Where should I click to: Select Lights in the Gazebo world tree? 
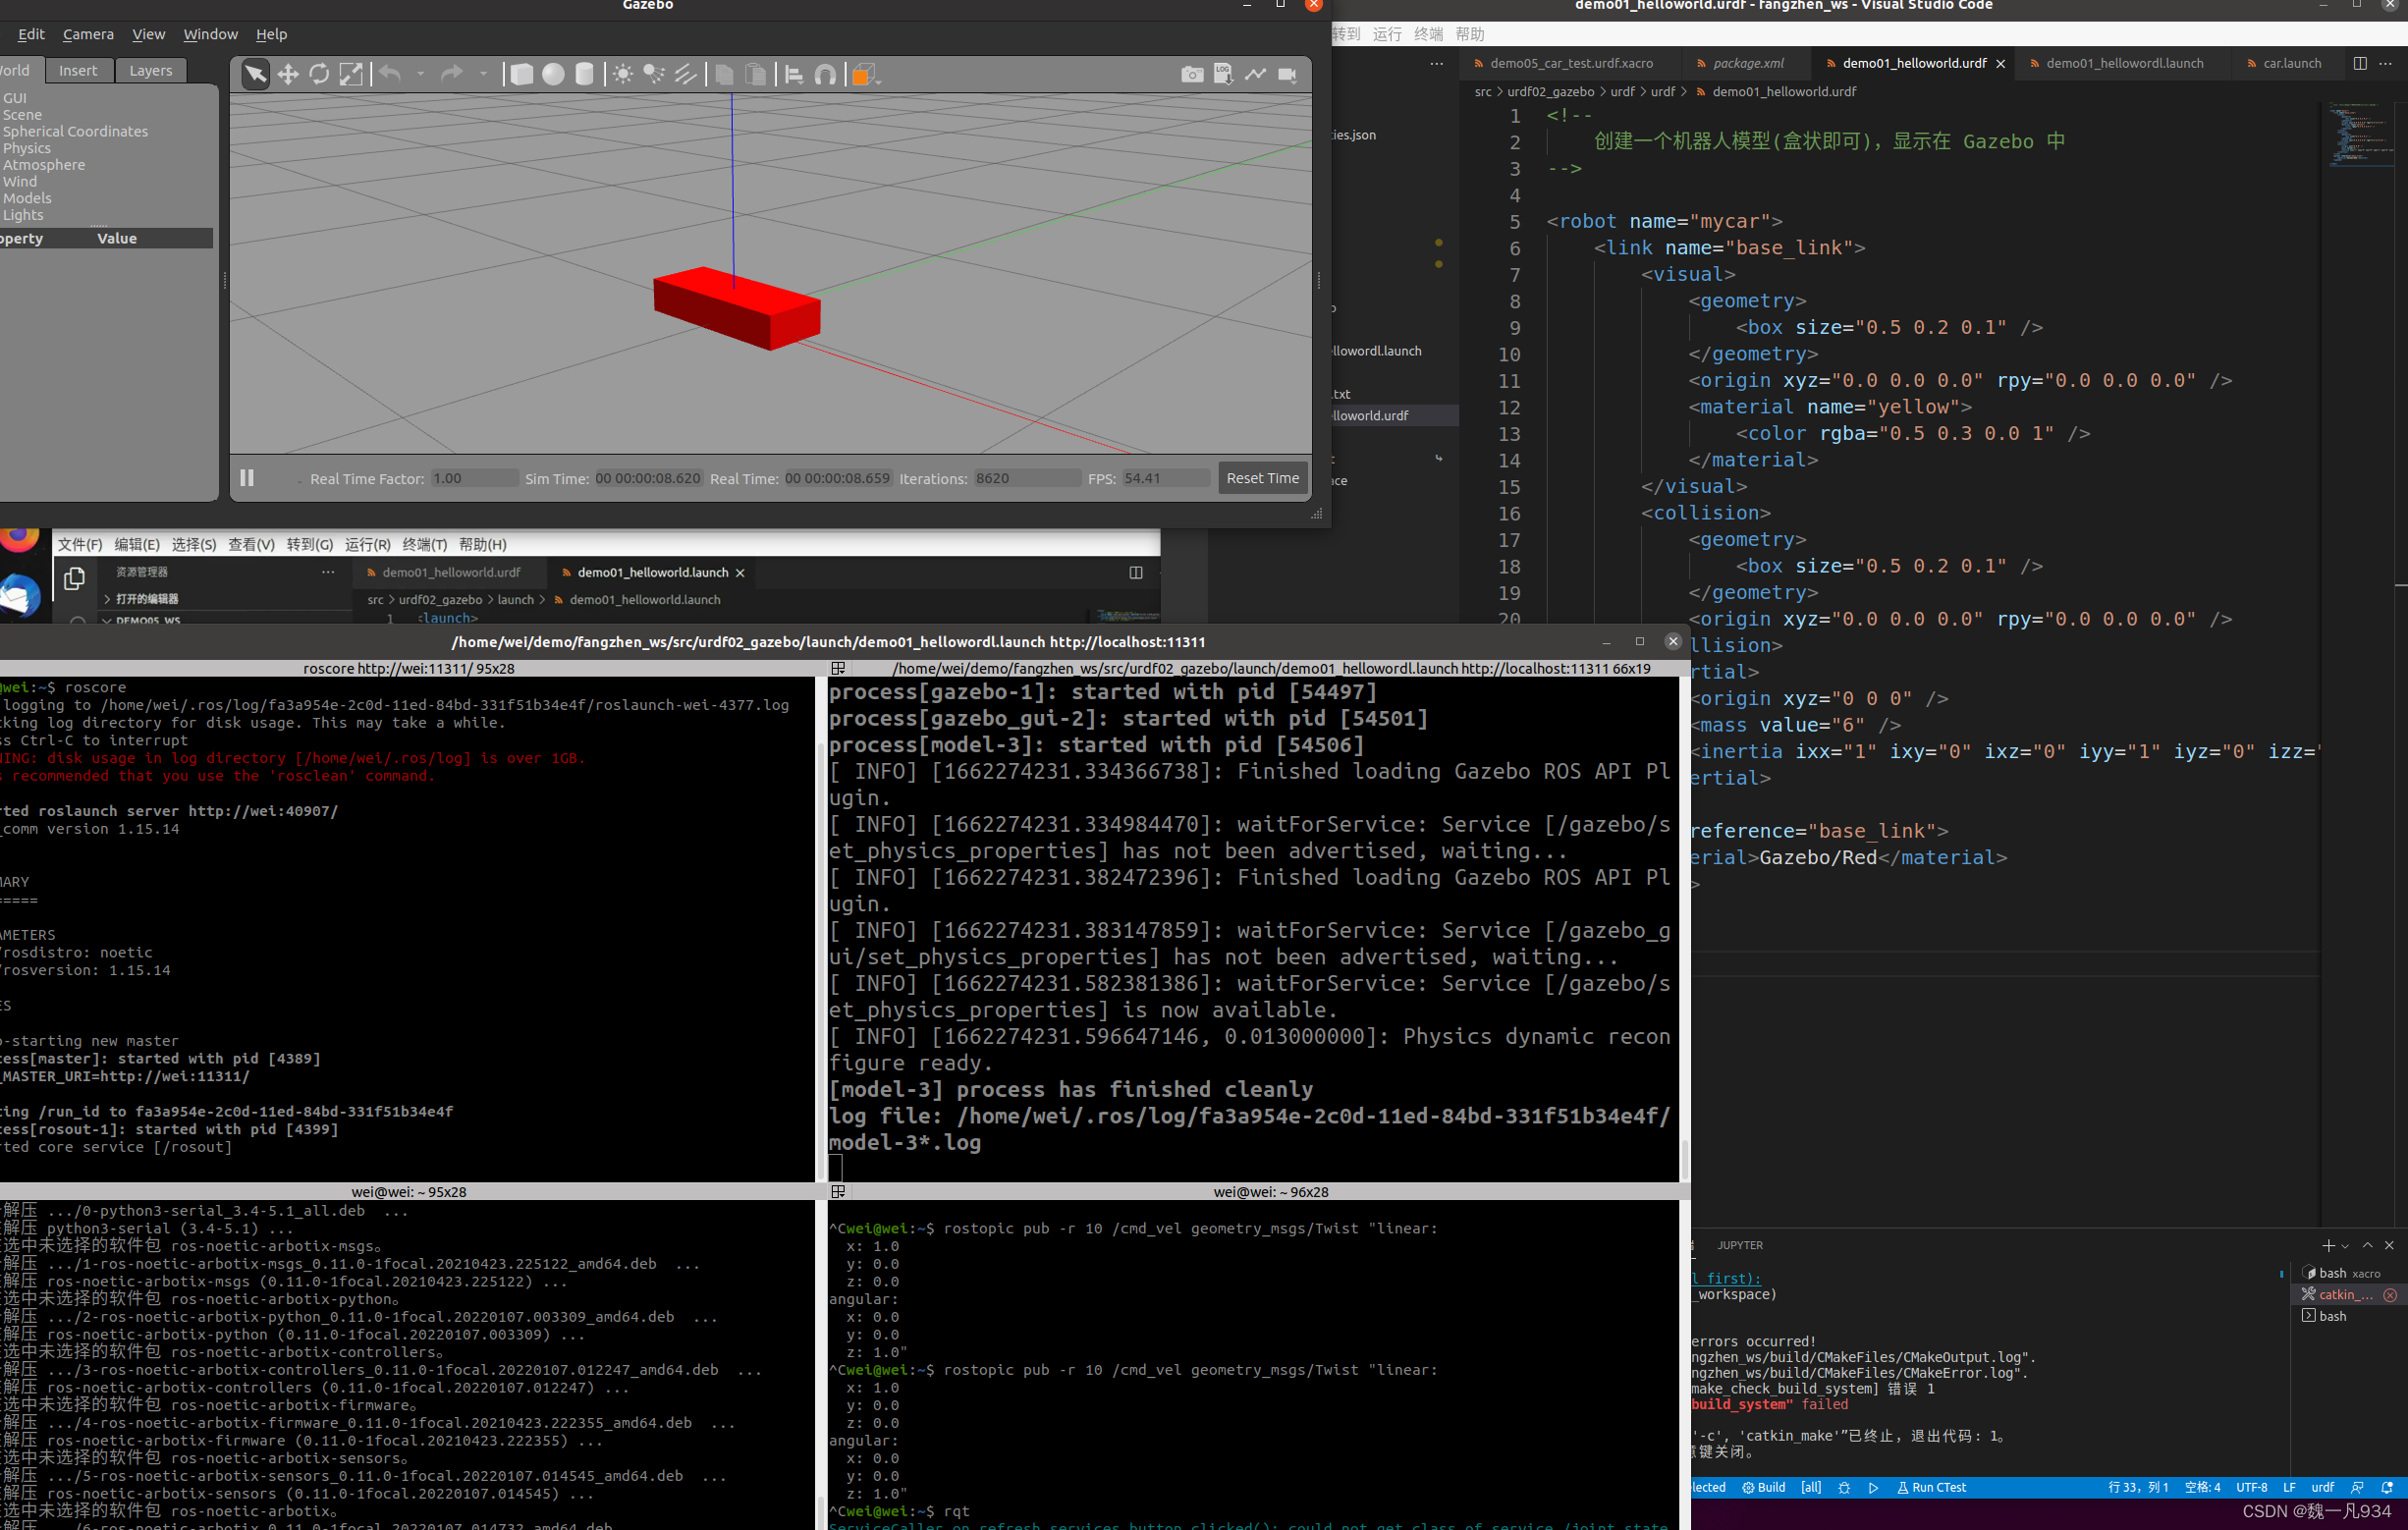coord(23,215)
